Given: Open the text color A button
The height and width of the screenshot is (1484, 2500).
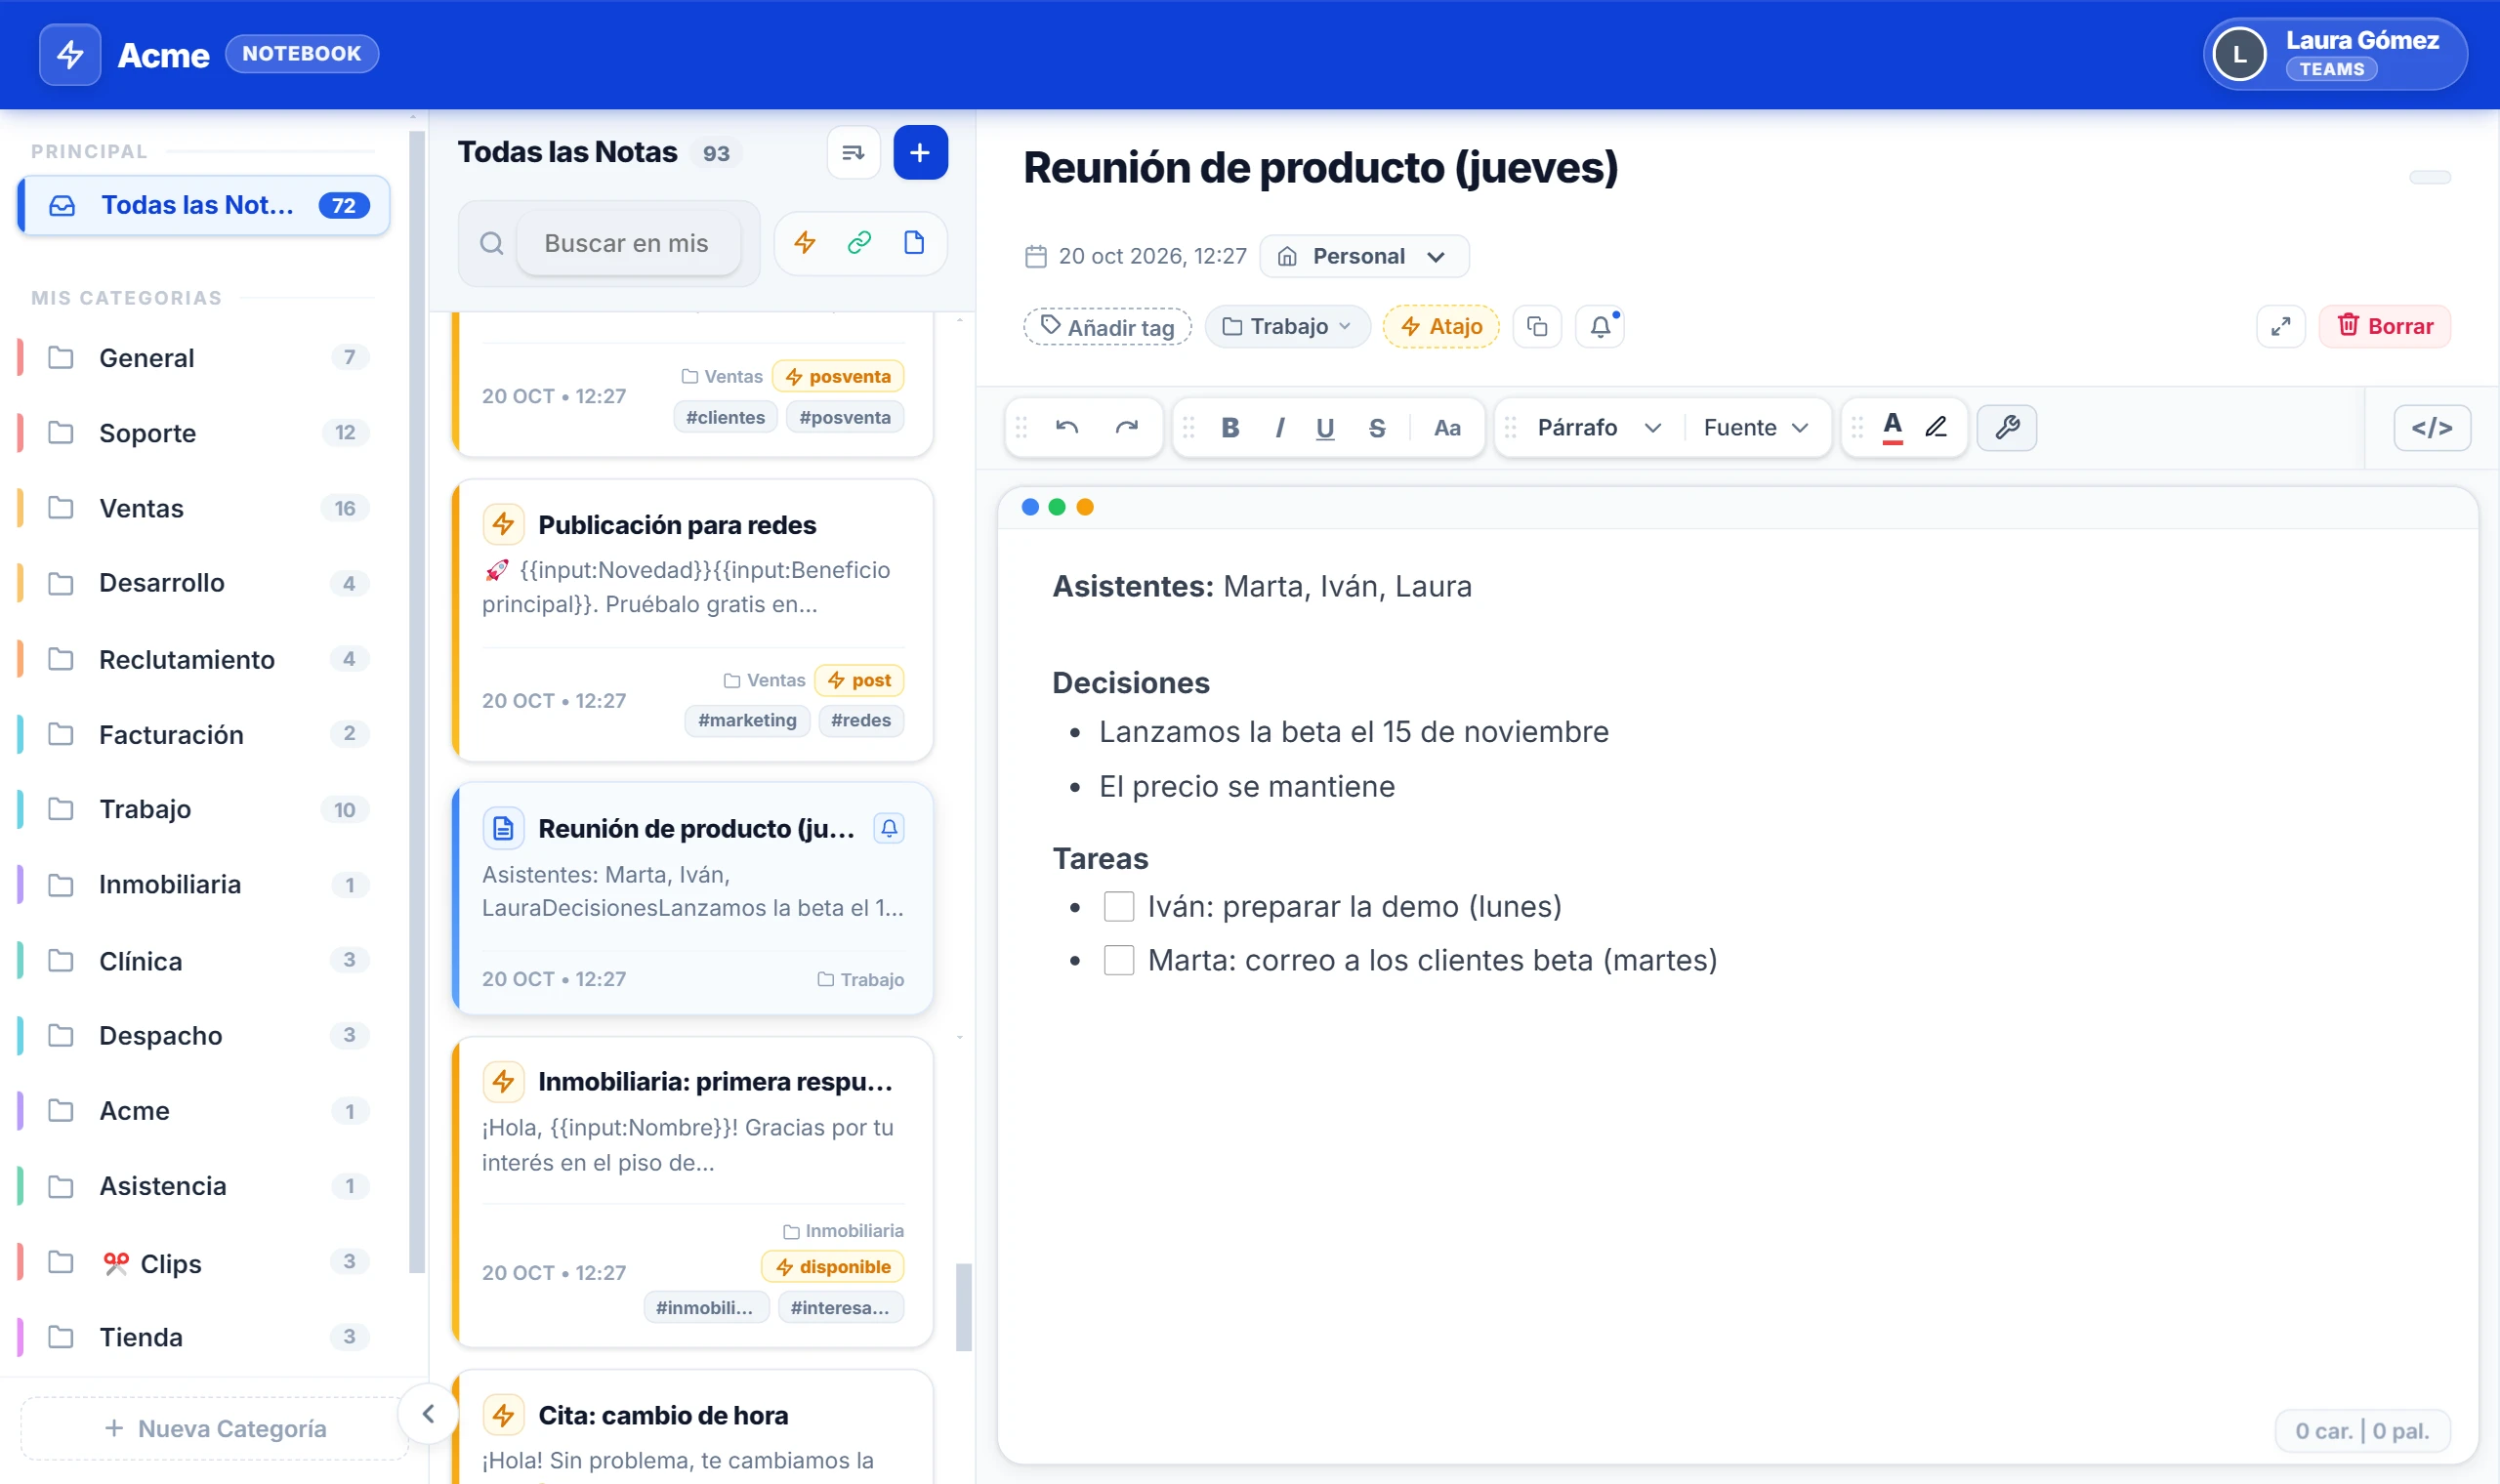Looking at the screenshot, I should point(1892,427).
